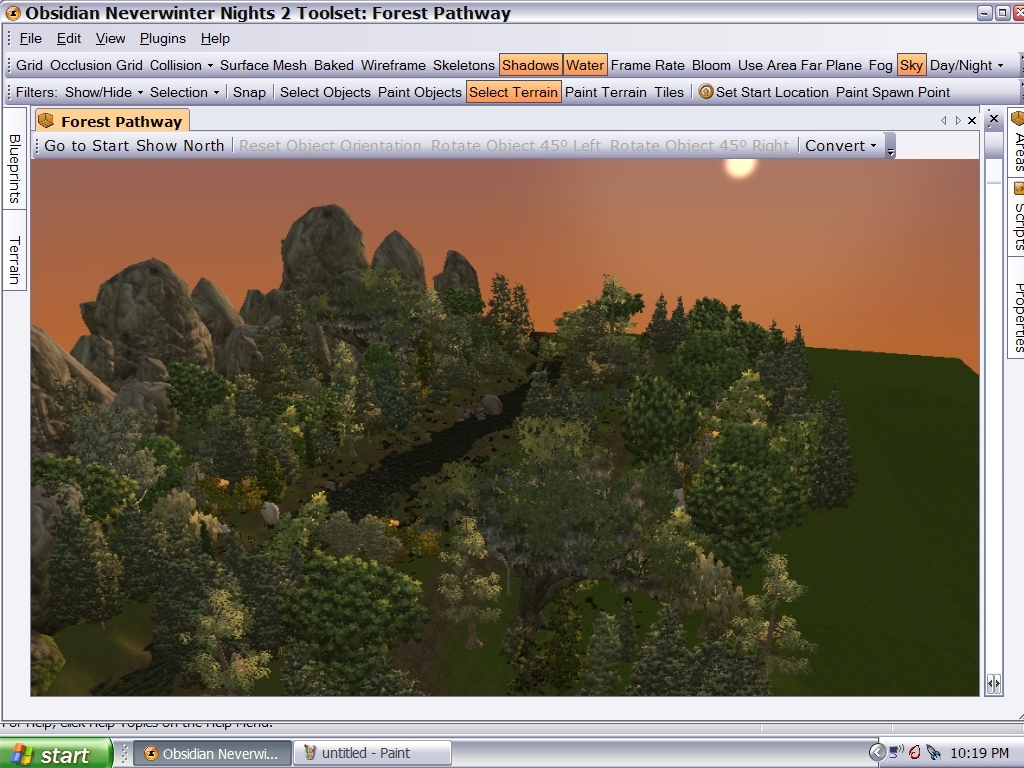Select the Paint Terrain tool

coord(605,92)
